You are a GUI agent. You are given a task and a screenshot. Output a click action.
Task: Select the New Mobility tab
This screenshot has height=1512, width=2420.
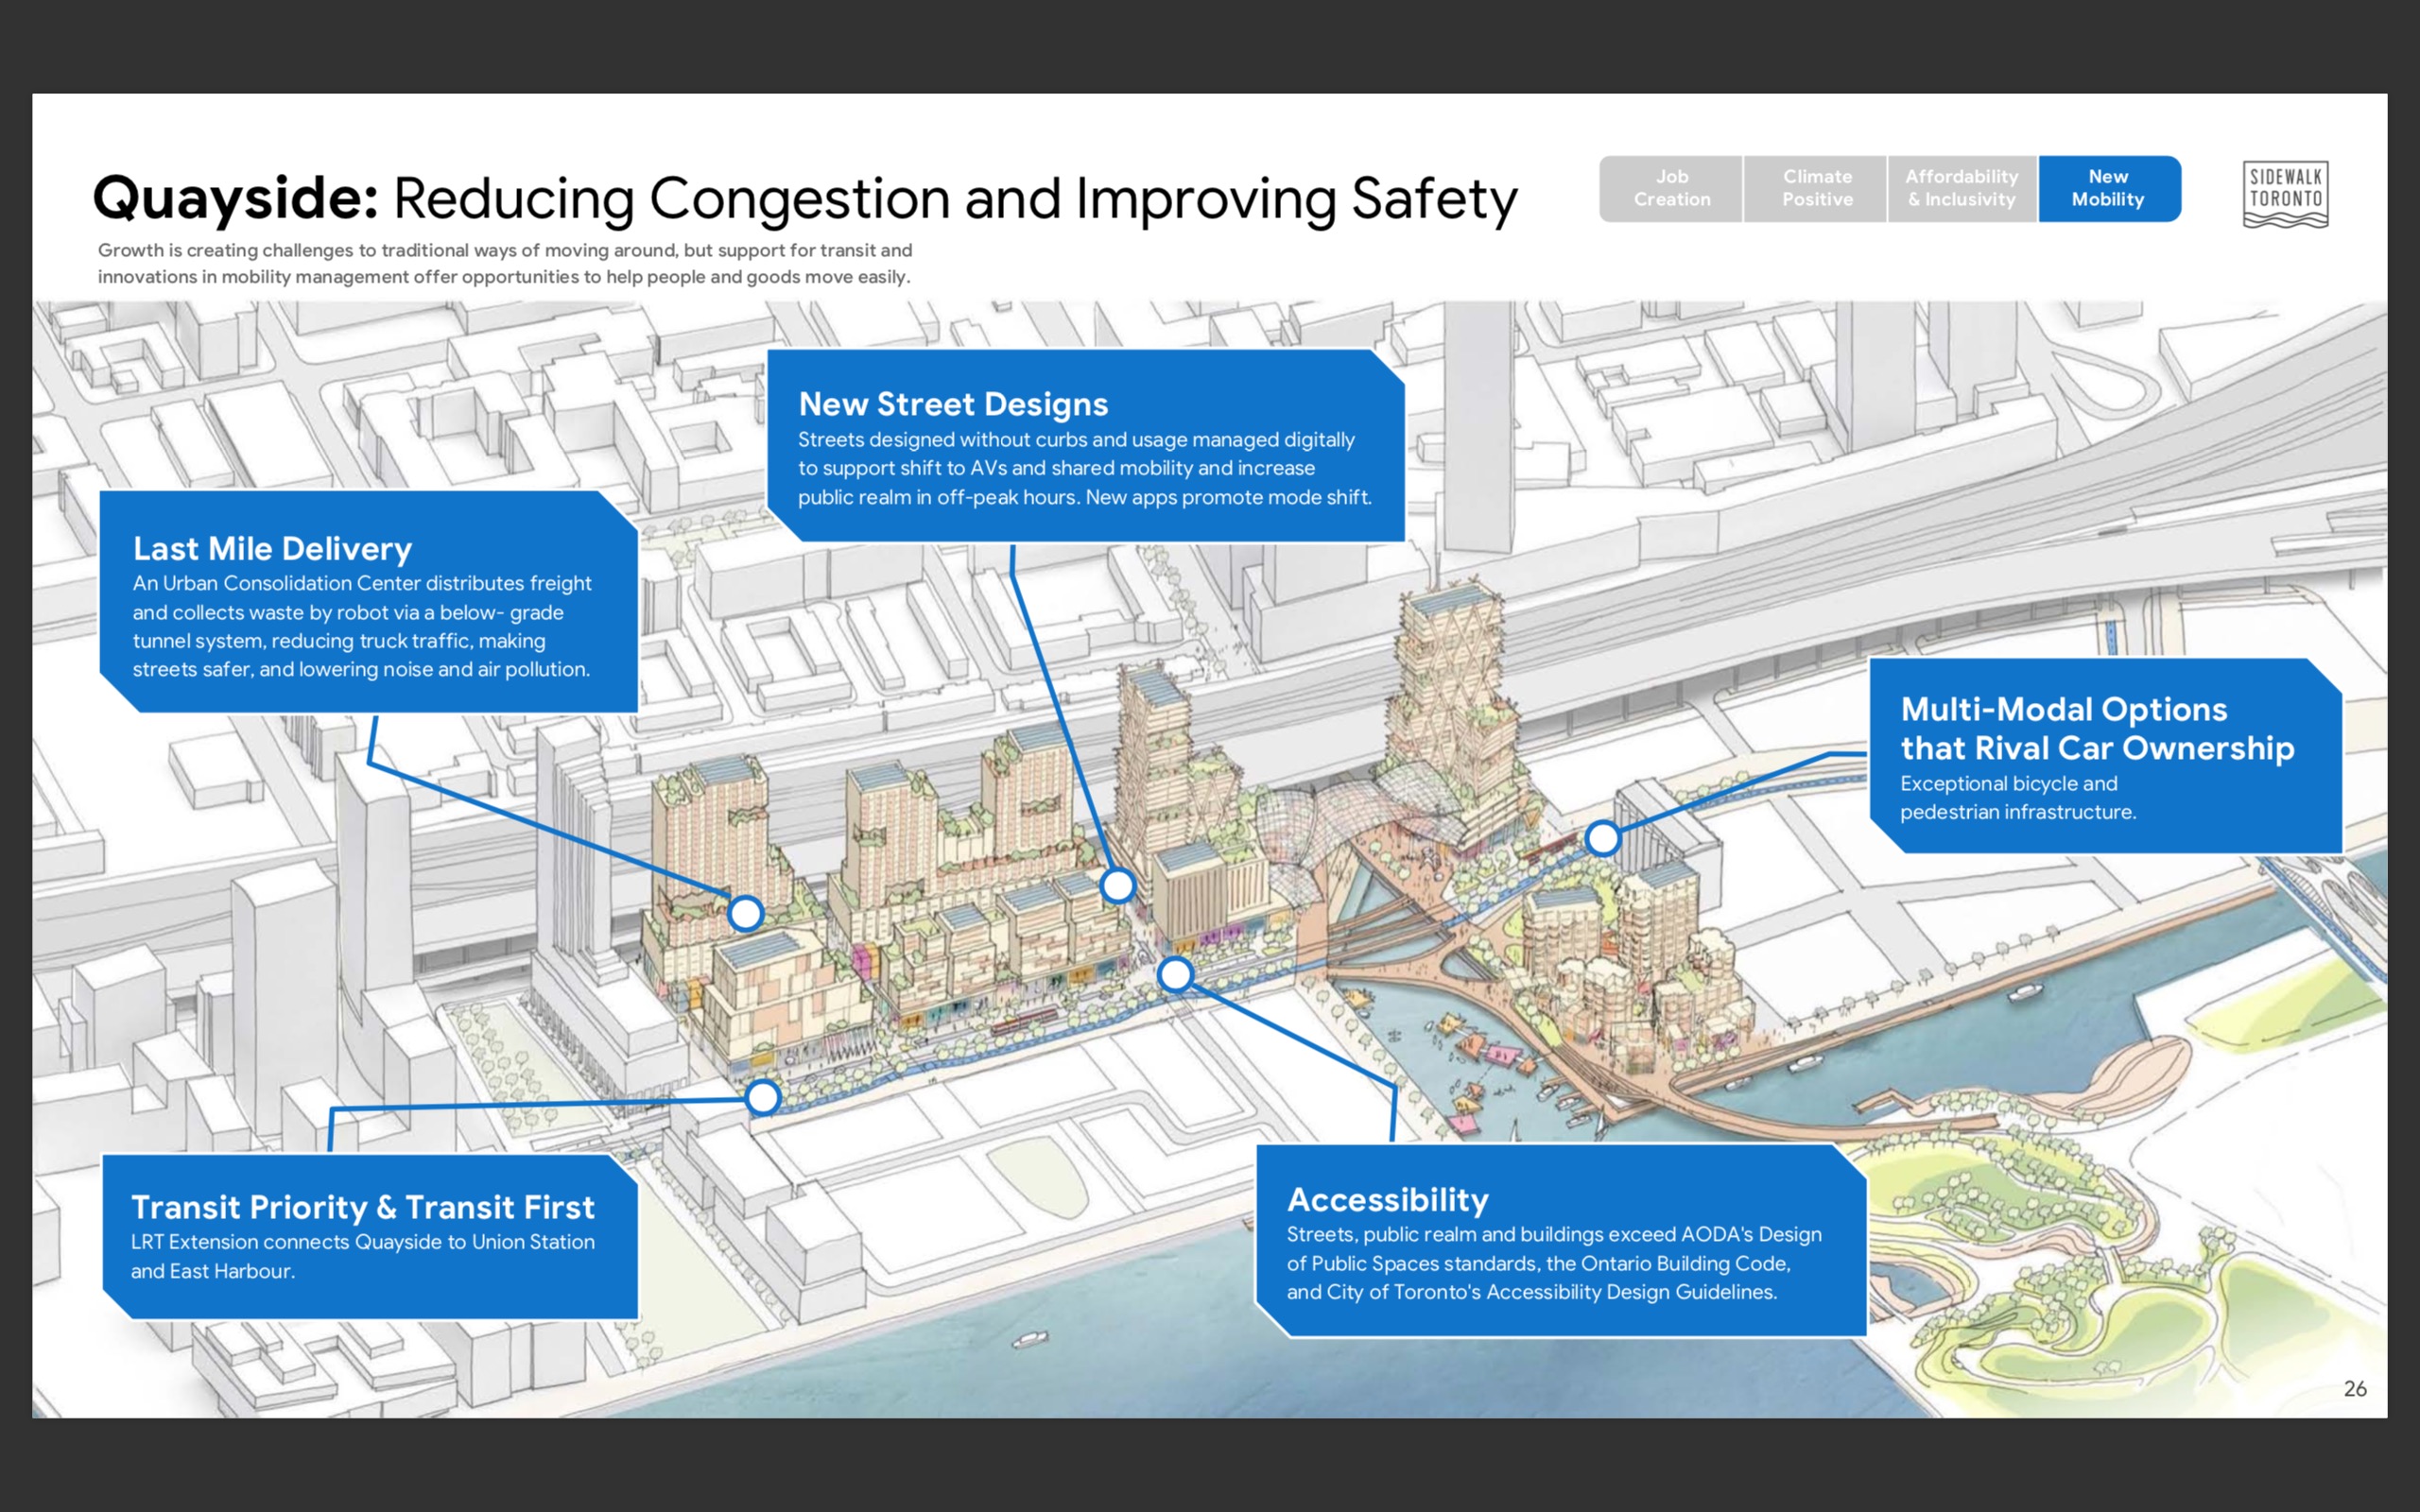tap(2110, 188)
